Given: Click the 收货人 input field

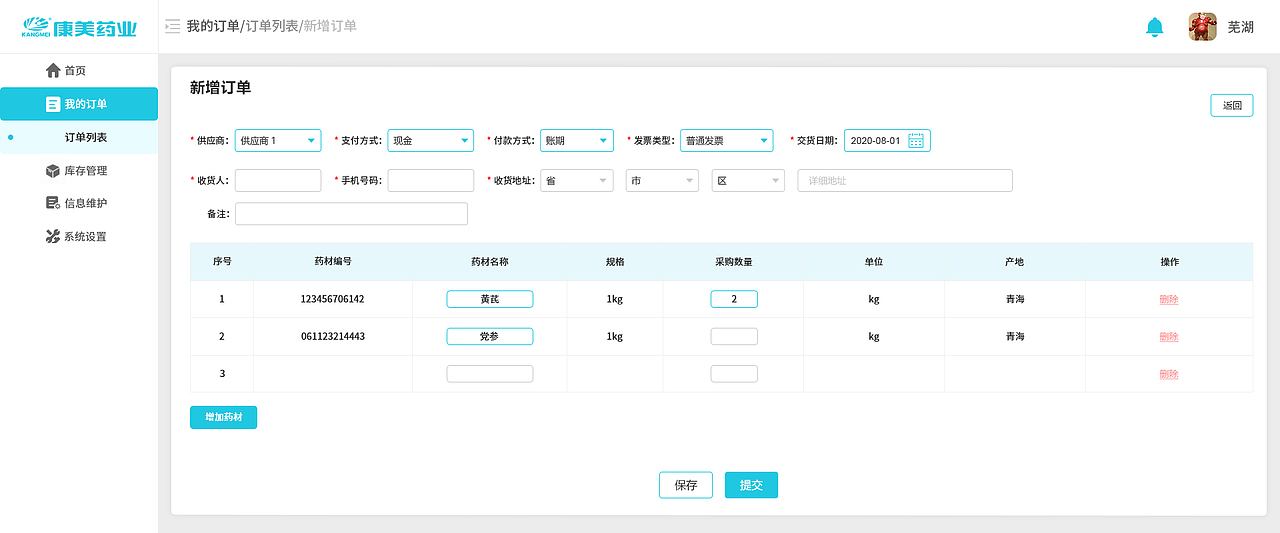Looking at the screenshot, I should (x=278, y=181).
